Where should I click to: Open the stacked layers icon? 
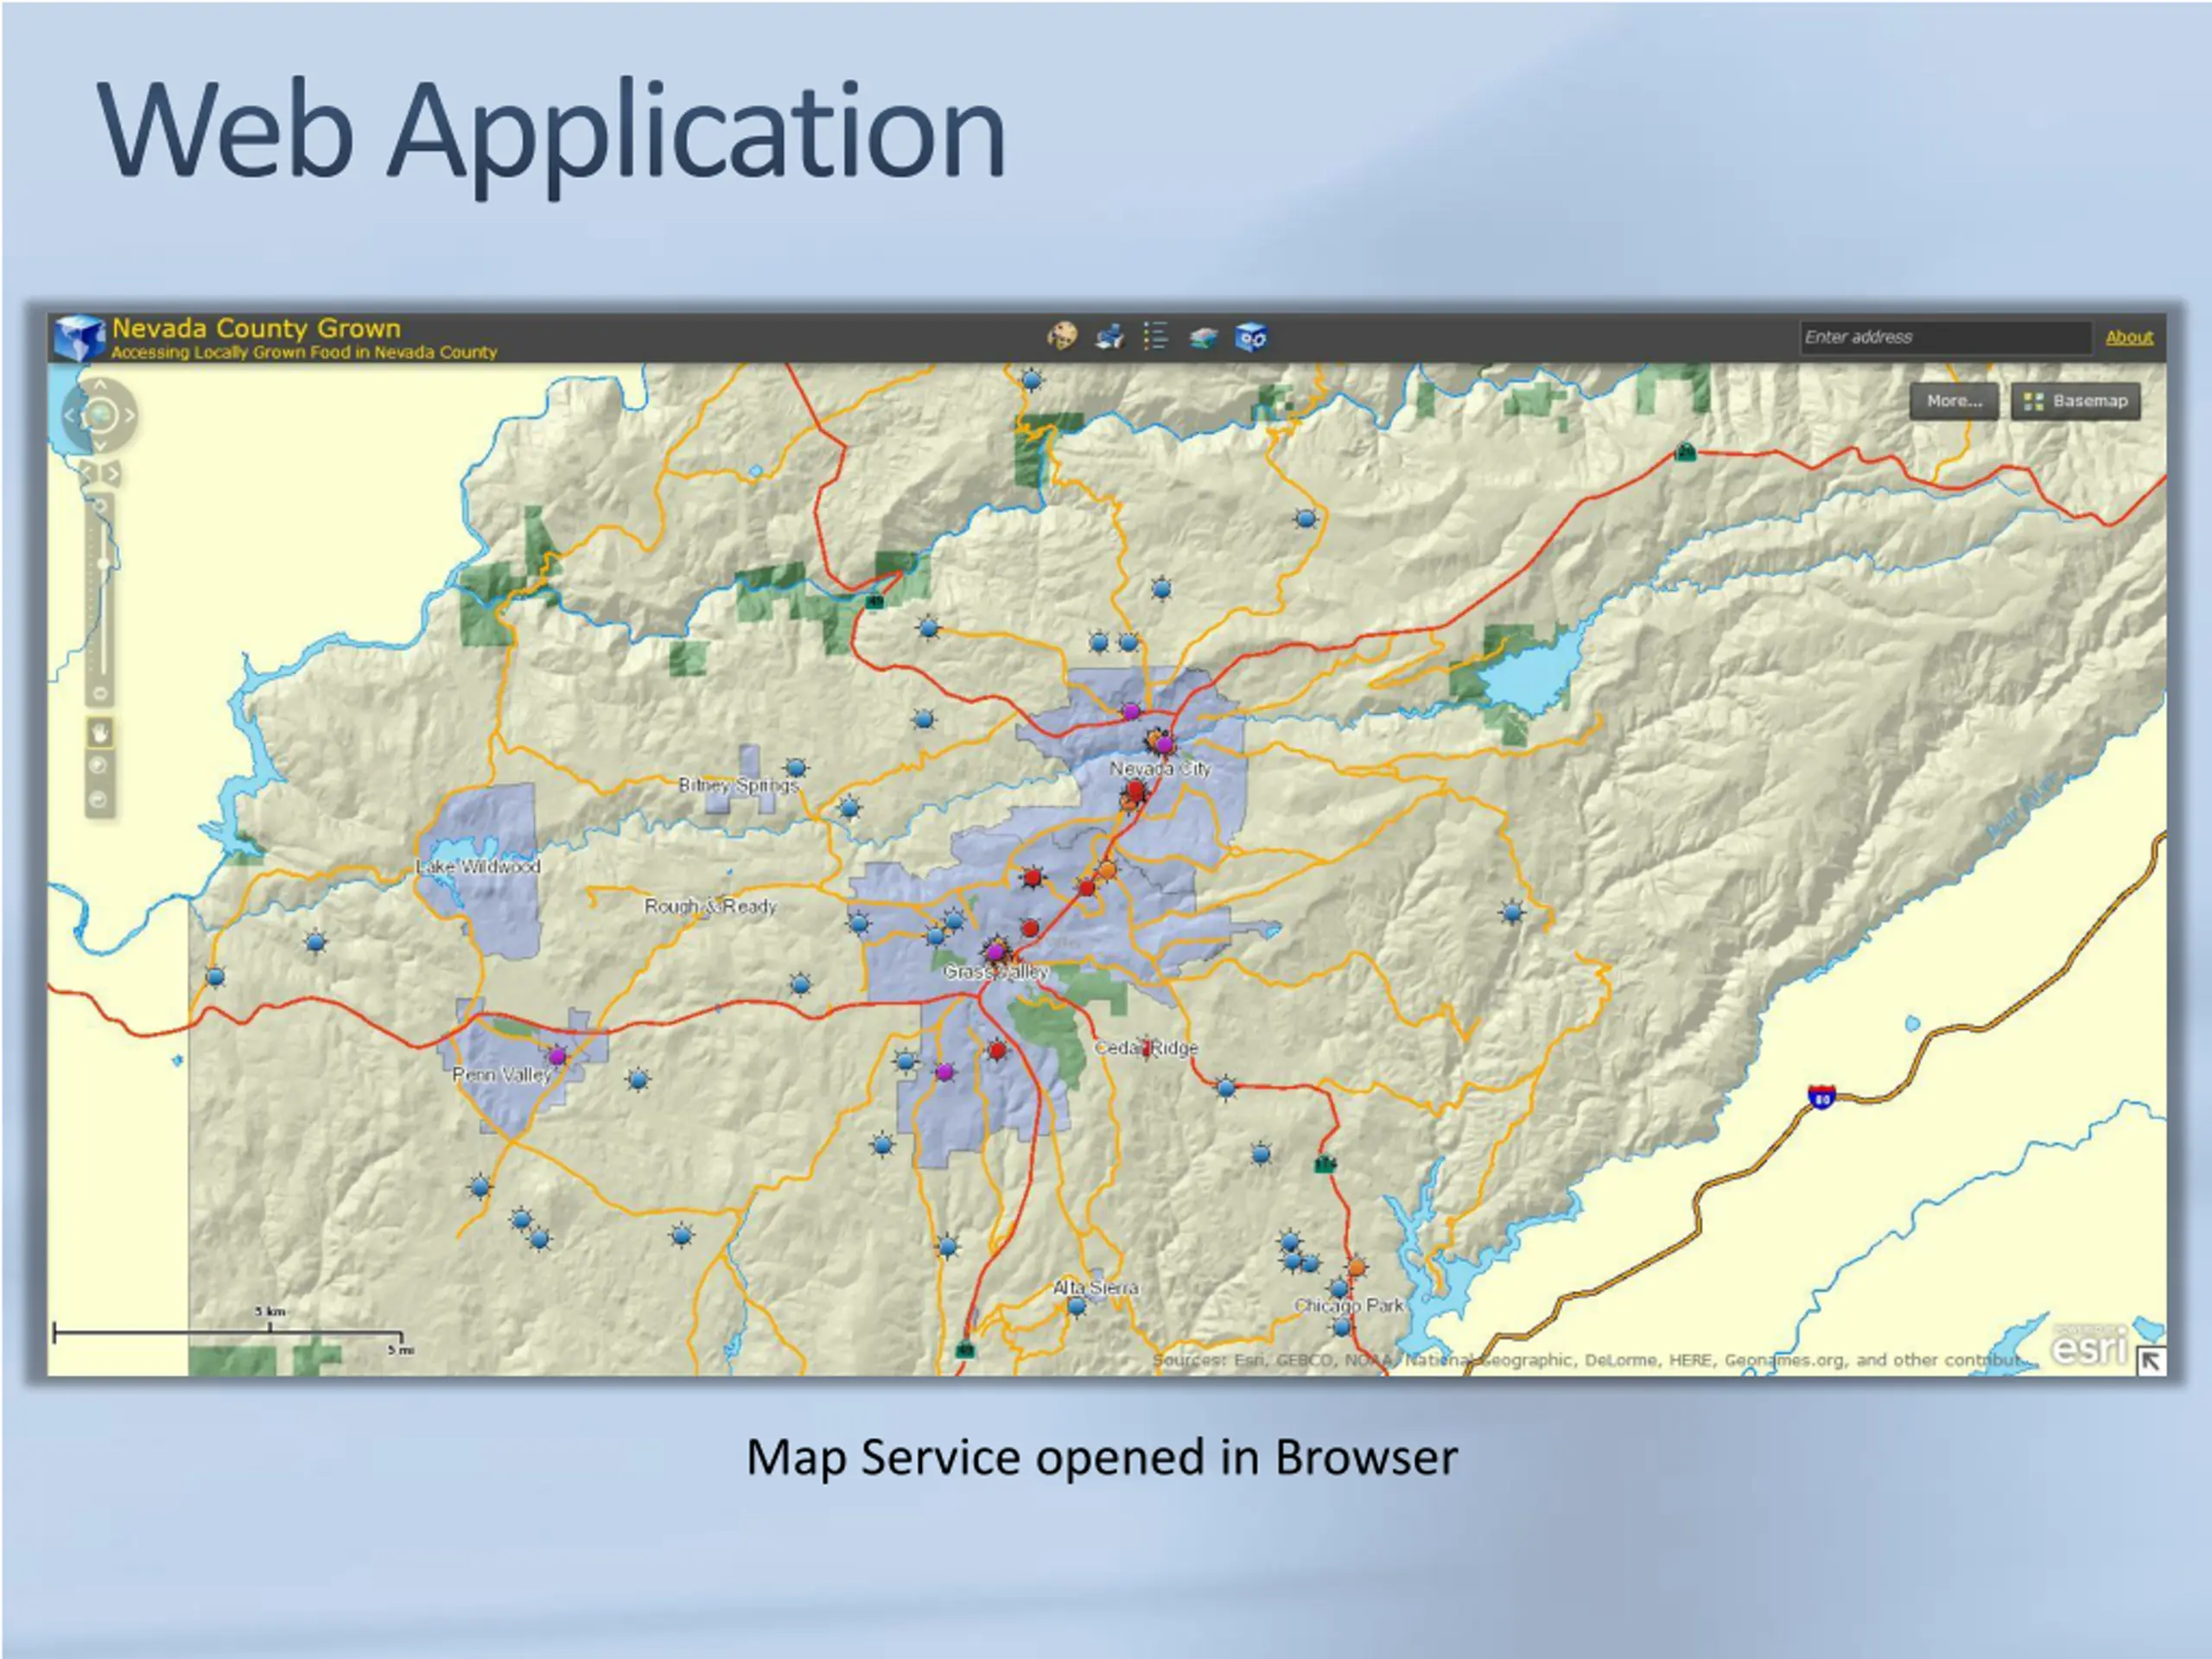[1203, 337]
